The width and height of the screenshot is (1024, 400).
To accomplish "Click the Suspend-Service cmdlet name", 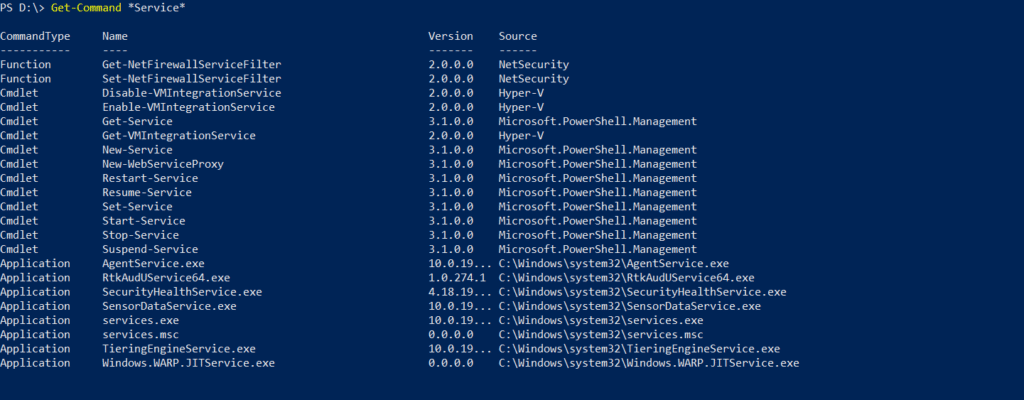I will tap(150, 250).
